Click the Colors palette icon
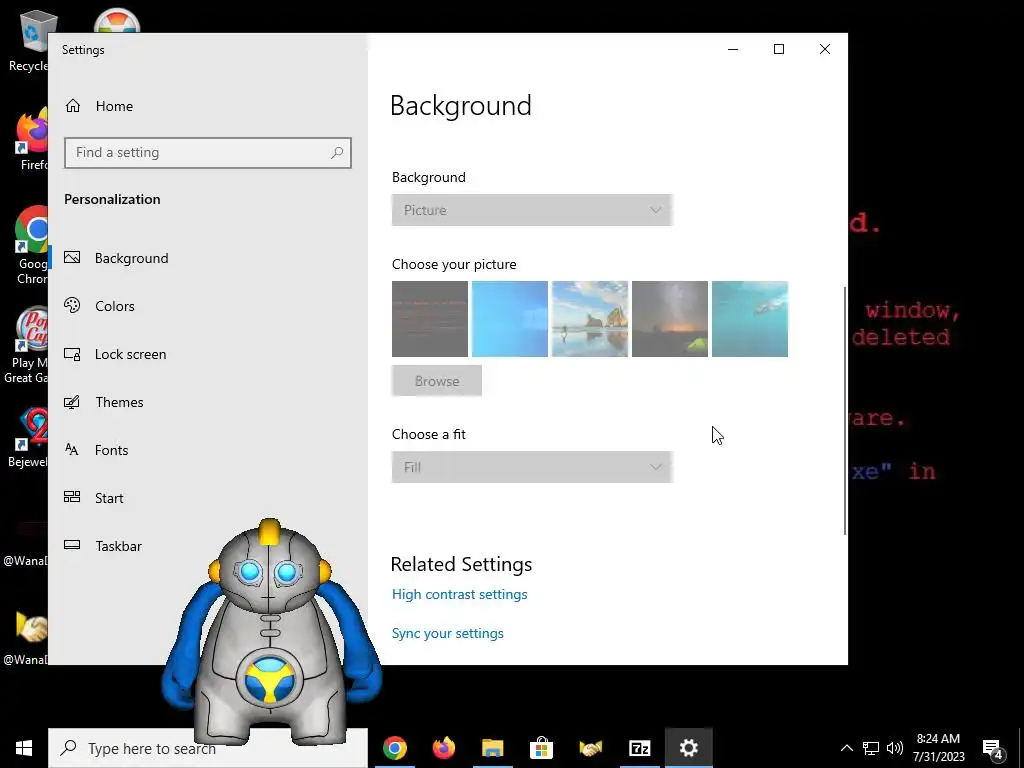Image resolution: width=1024 pixels, height=768 pixels. tap(72, 305)
